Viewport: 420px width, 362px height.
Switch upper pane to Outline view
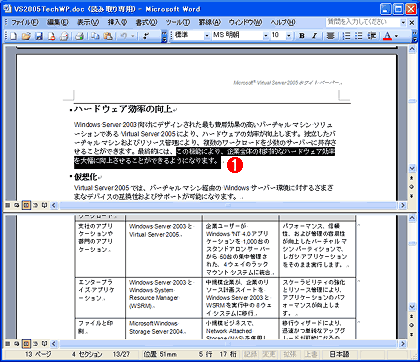click(35, 205)
